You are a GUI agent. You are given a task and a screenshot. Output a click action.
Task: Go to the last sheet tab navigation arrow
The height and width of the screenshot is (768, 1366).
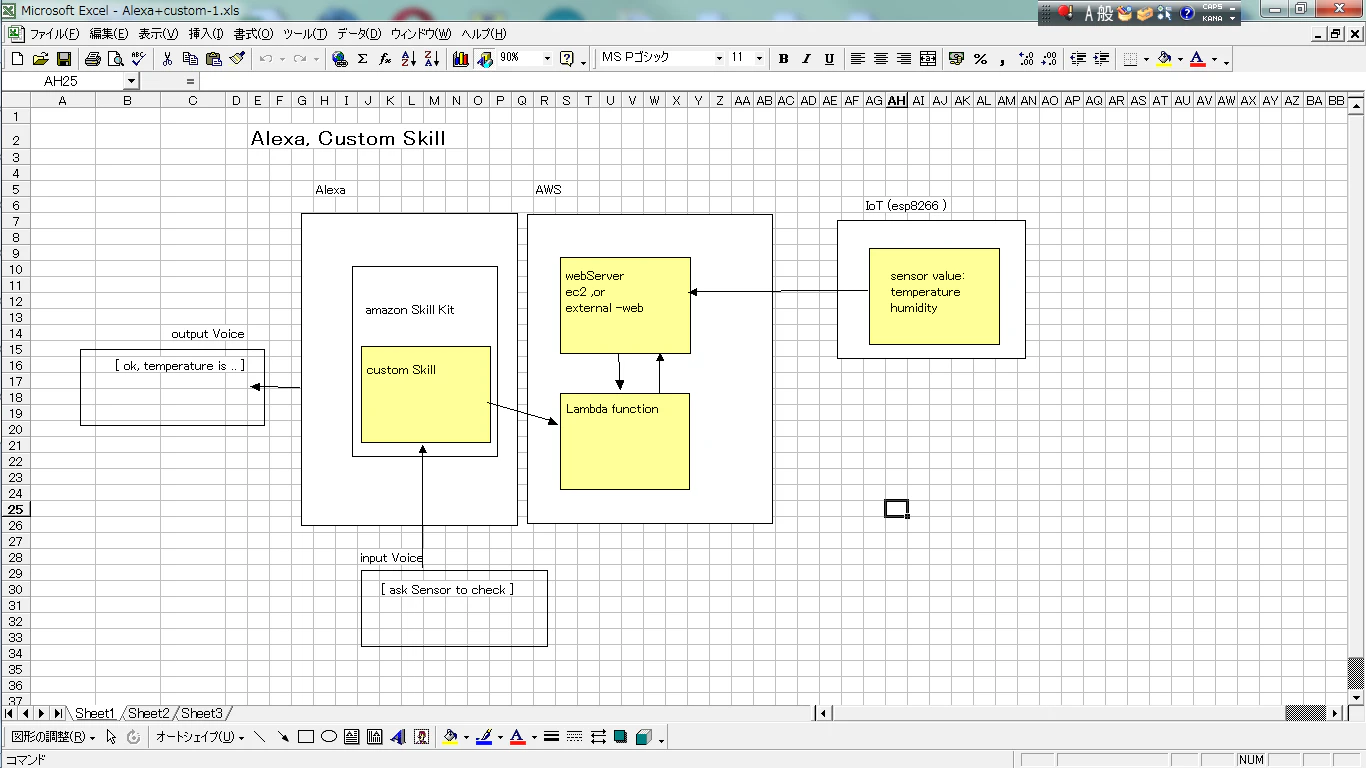pos(58,713)
